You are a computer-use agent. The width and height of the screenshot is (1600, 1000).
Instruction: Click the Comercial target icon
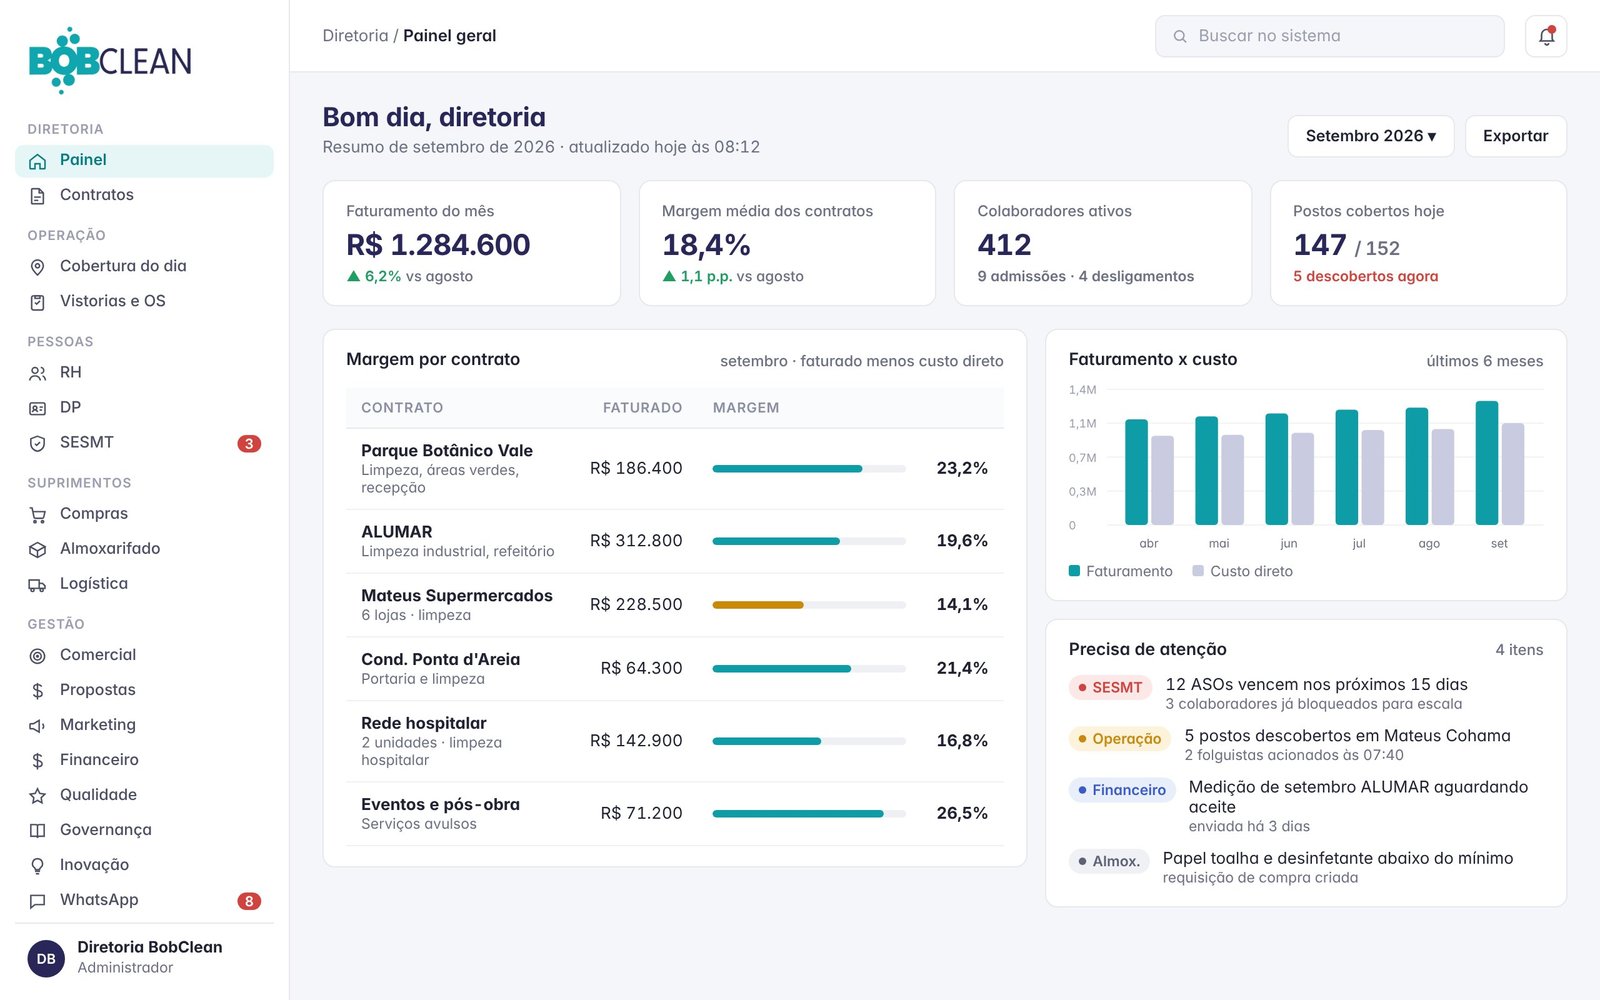[x=37, y=656]
